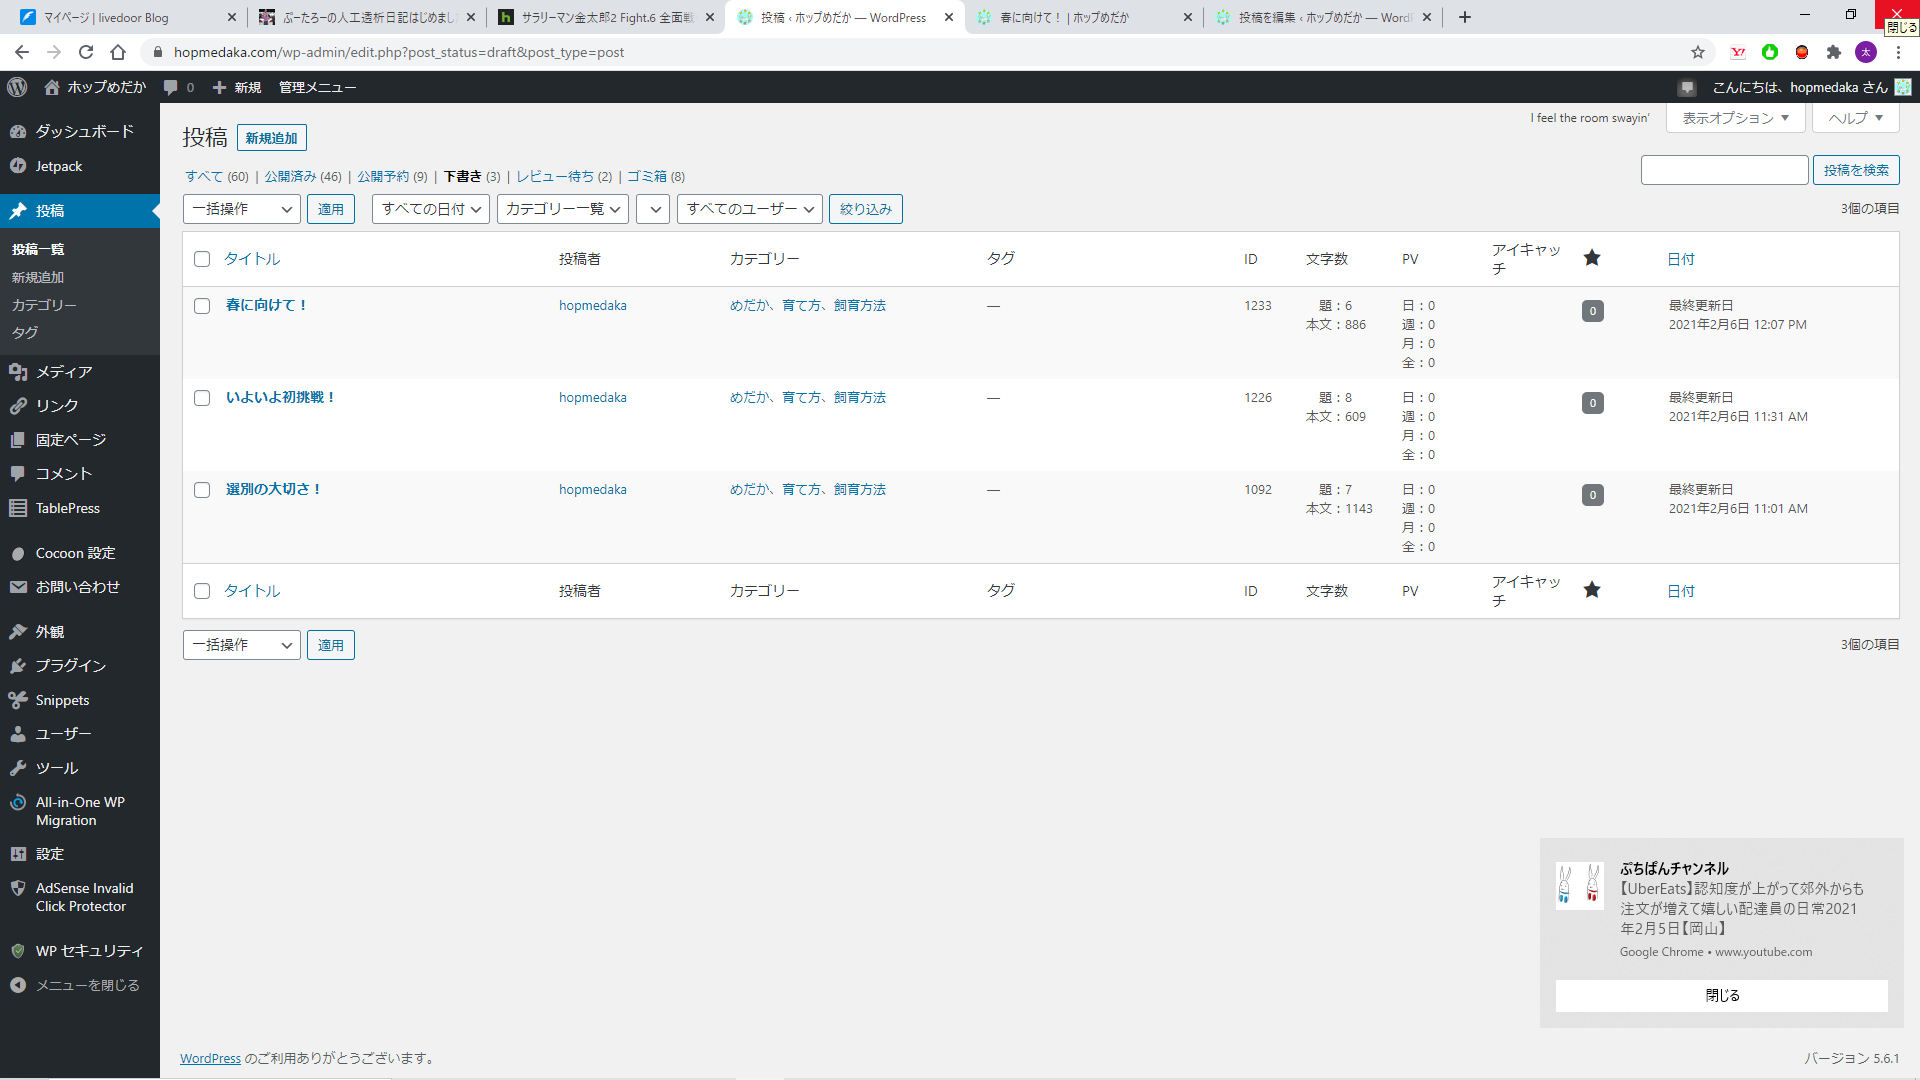Click the comments bubble in admin bar
Viewport: 1920px width, 1080px height.
171,87
